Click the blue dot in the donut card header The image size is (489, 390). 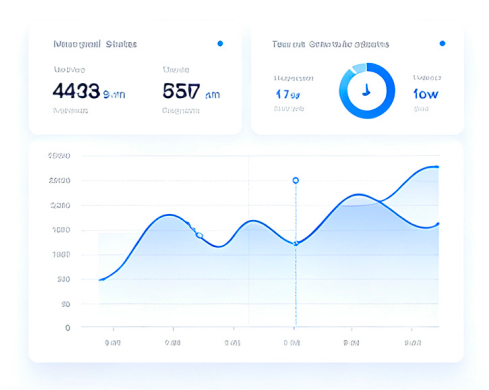click(442, 43)
